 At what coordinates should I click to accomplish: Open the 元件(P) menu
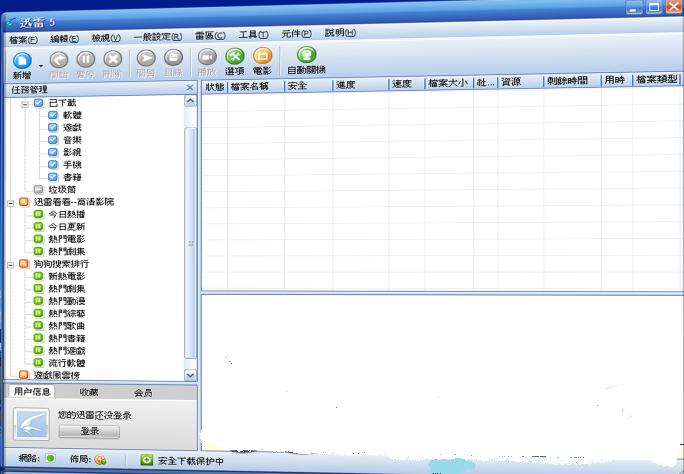tap(296, 34)
